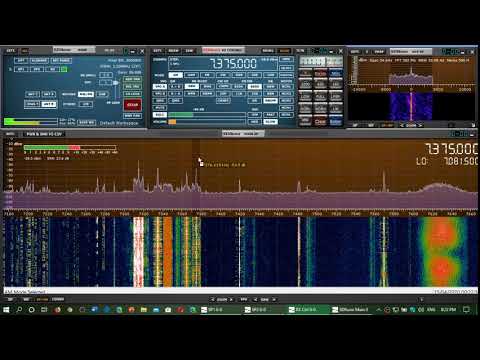Image resolution: width=480 pixels, height=360 pixels.
Task: Open SETT. in SDRuno Main window
Action: [x=11, y=51]
